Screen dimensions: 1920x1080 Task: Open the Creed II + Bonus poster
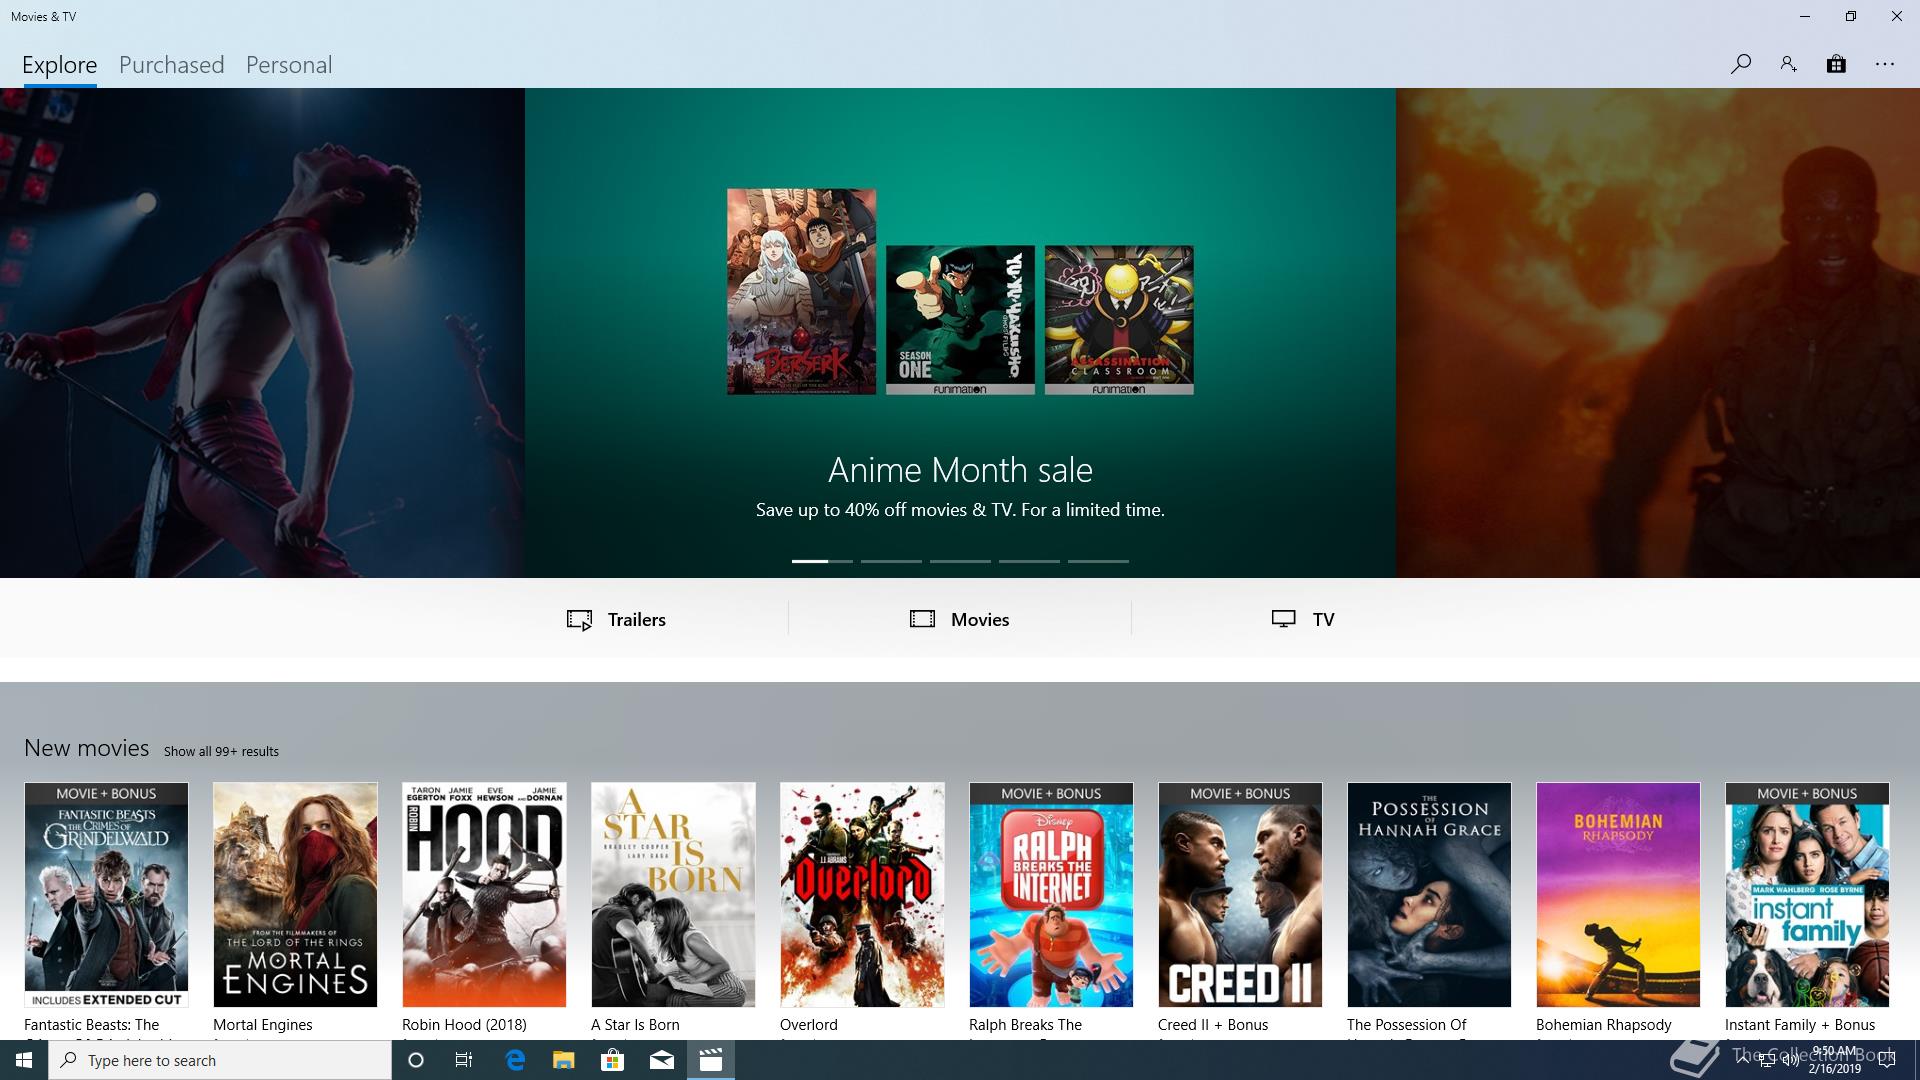(x=1240, y=895)
